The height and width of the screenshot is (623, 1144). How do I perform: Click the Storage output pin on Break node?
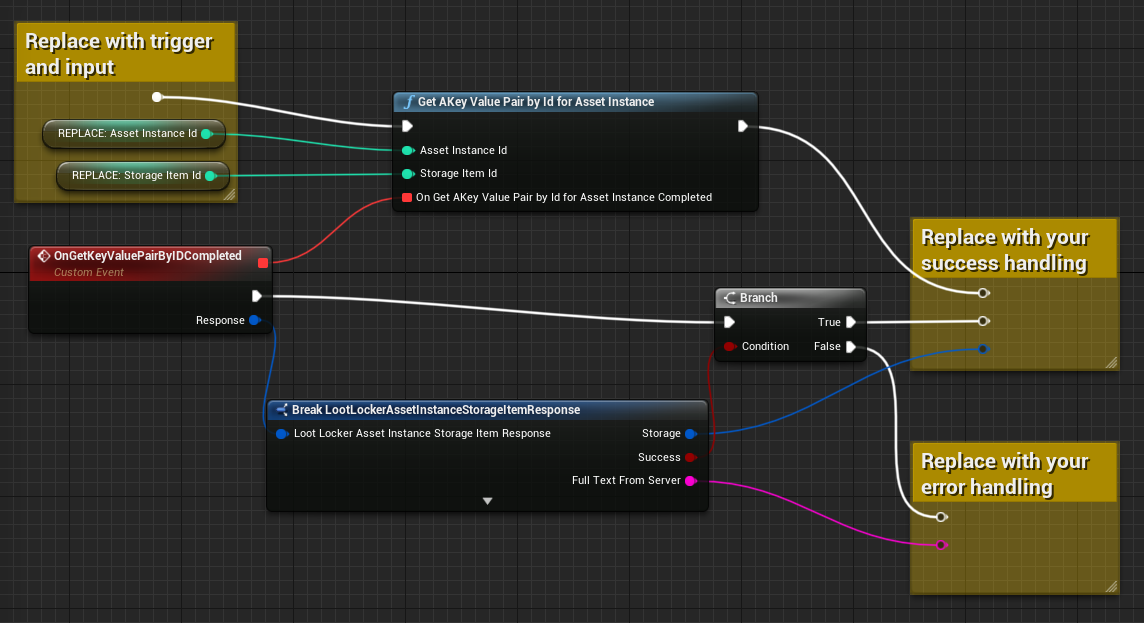point(691,434)
